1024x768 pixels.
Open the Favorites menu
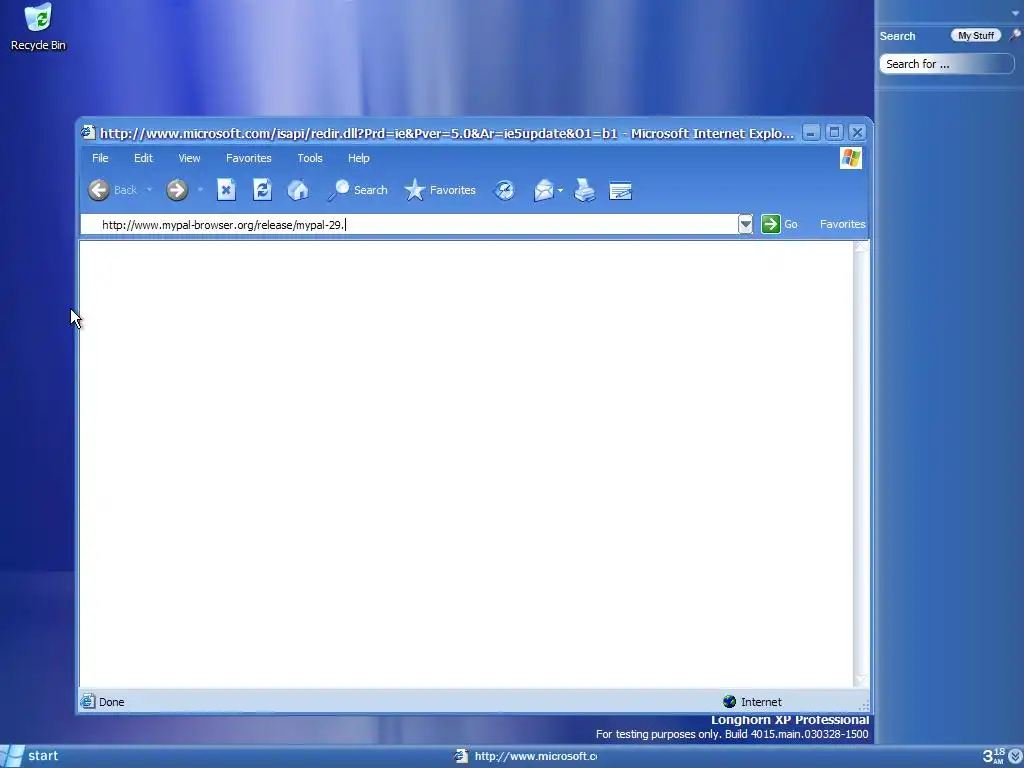point(249,158)
